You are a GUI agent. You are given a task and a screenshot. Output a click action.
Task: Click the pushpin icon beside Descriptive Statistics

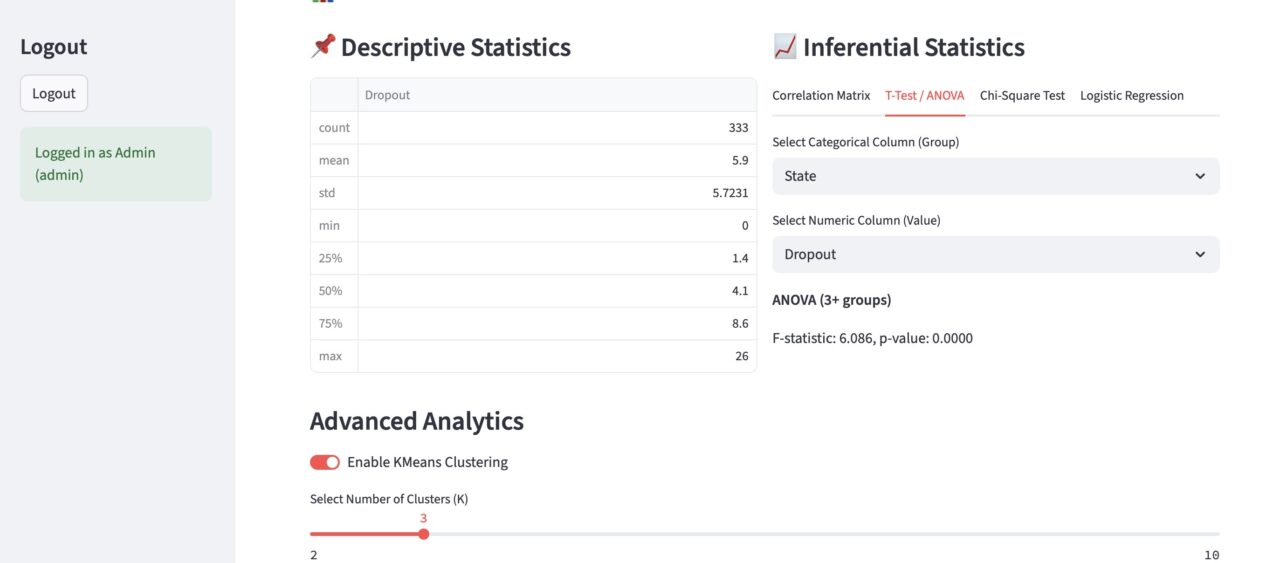[x=323, y=47]
